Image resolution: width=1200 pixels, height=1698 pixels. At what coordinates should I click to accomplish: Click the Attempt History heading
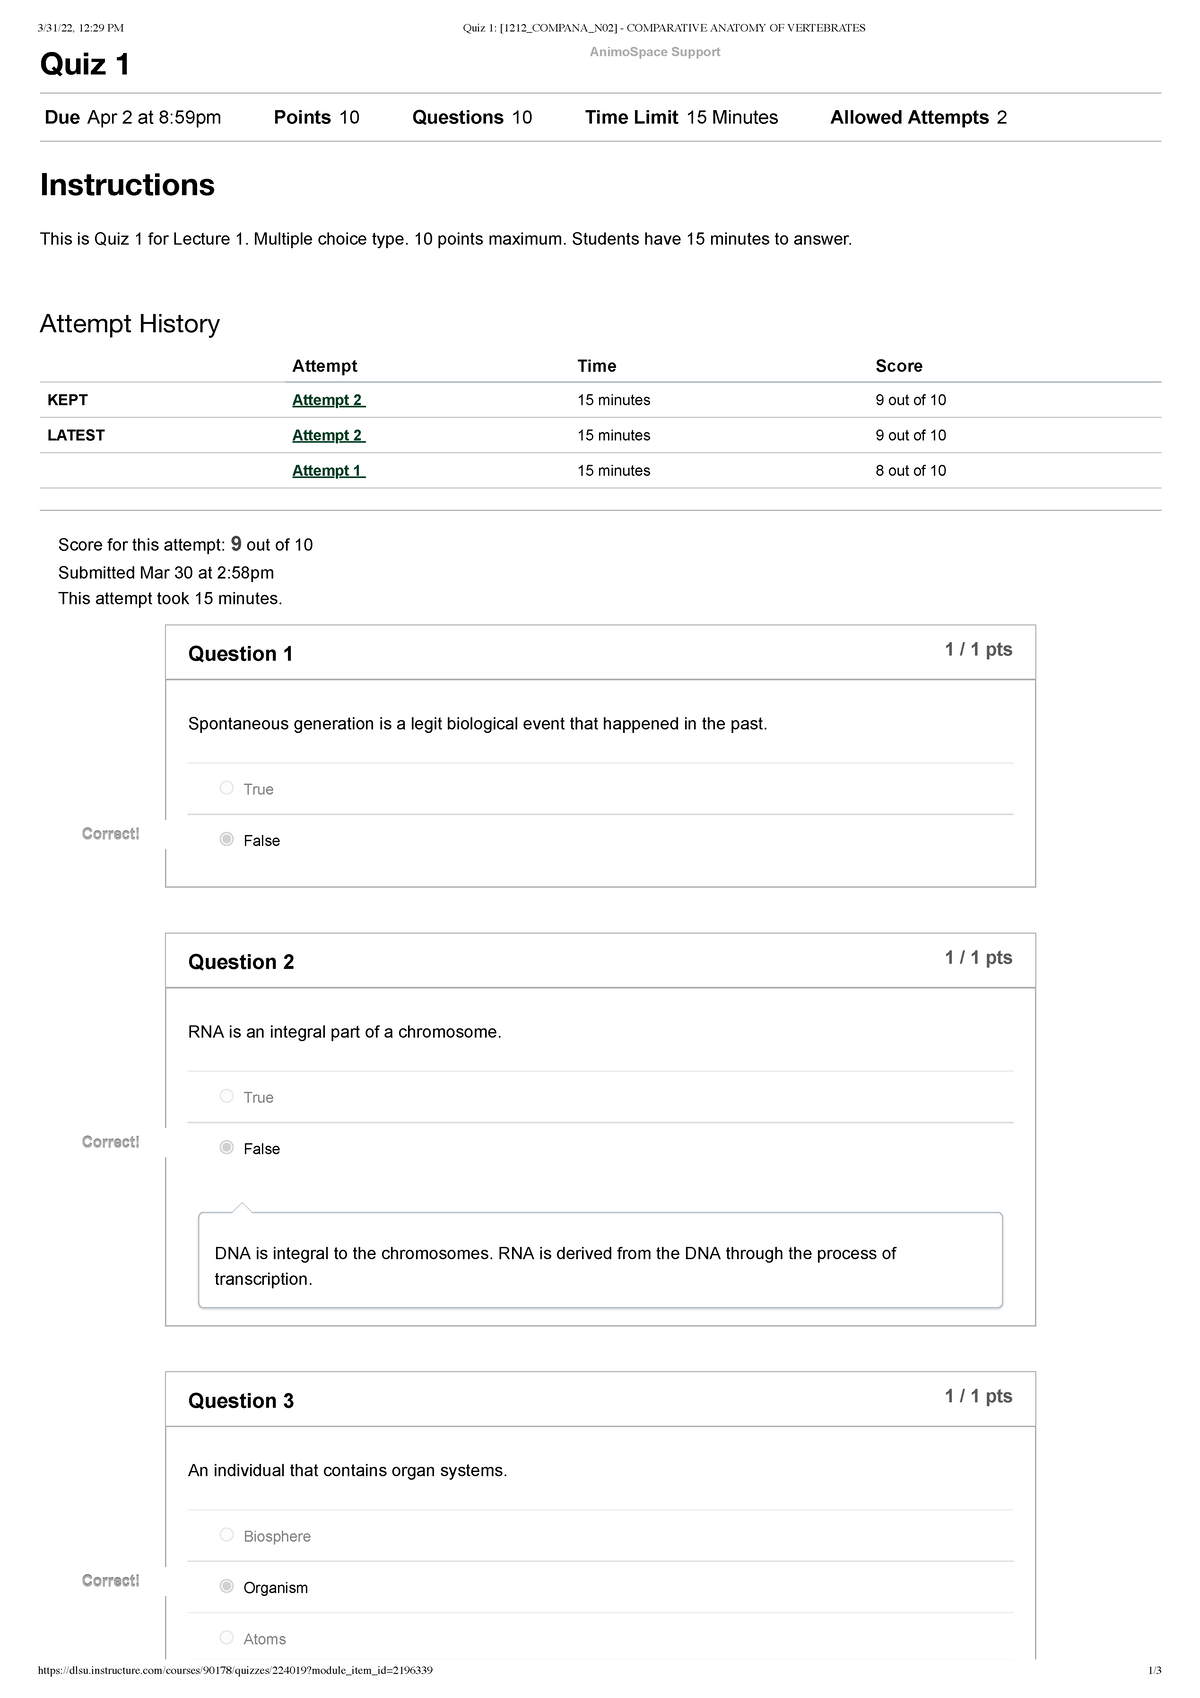point(130,324)
